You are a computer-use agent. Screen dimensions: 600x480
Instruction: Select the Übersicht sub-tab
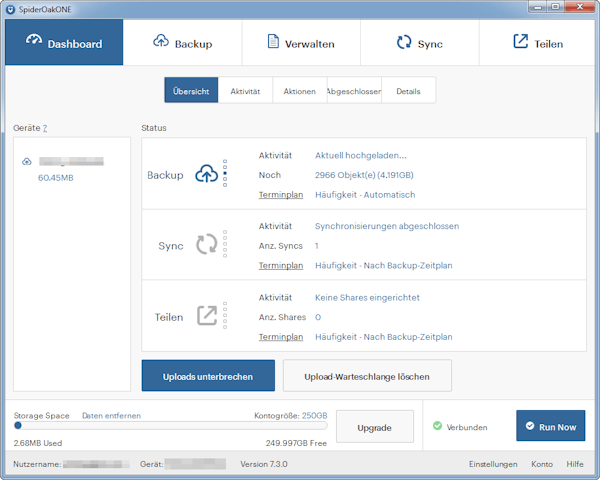click(x=191, y=90)
